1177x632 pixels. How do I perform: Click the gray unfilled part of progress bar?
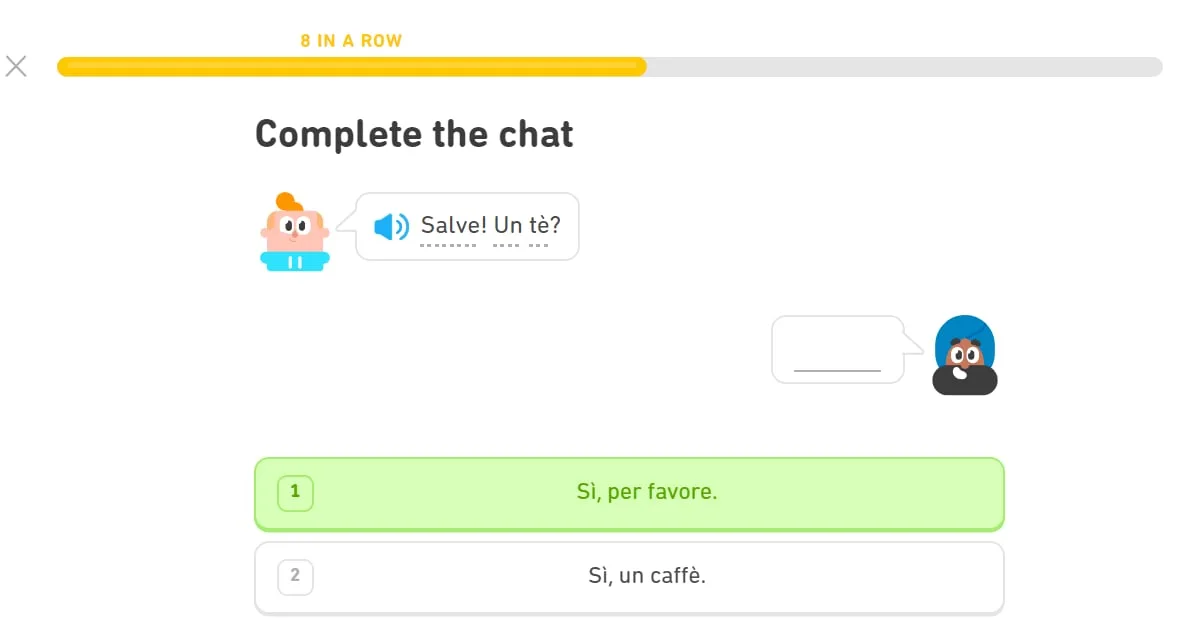(900, 67)
